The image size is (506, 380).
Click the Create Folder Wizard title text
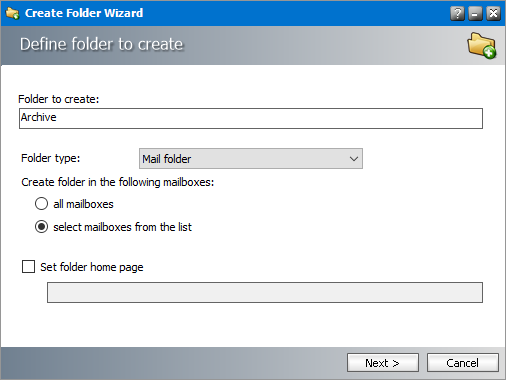84,13
